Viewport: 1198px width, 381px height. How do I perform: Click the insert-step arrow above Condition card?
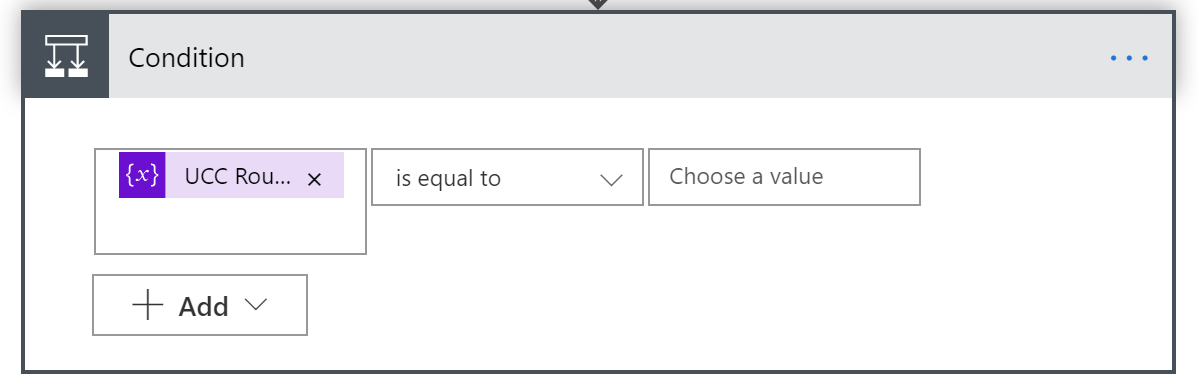tap(597, 4)
